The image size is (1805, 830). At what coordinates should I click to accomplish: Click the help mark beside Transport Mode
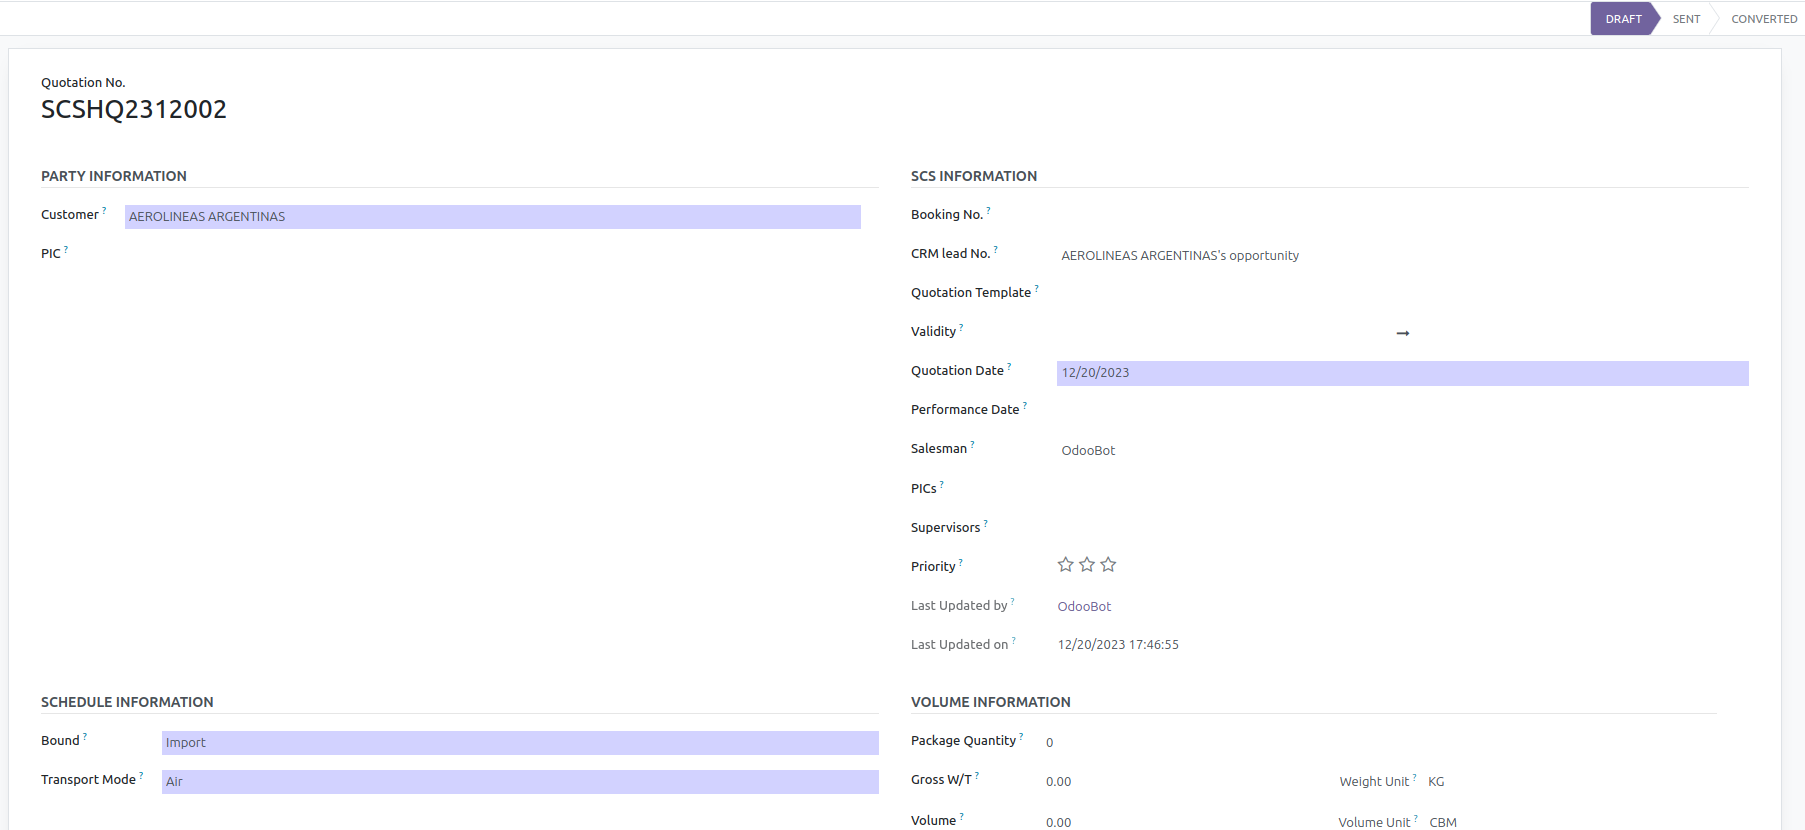click(141, 776)
